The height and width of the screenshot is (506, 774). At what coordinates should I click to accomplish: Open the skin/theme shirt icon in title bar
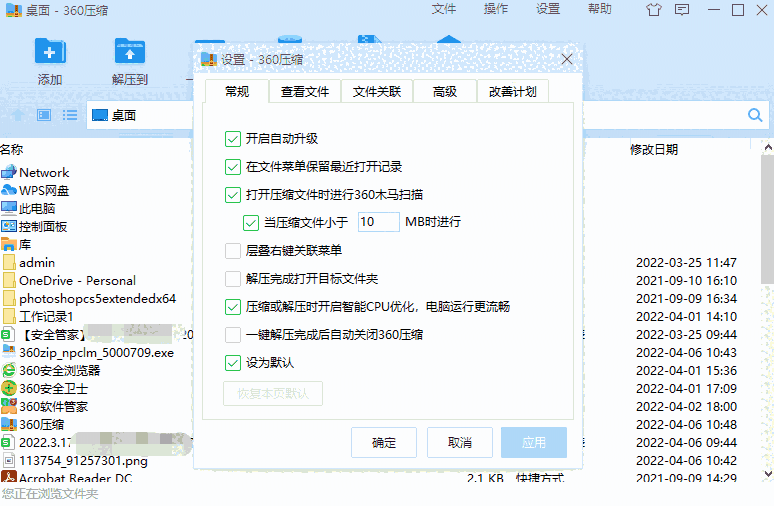pyautogui.click(x=654, y=10)
